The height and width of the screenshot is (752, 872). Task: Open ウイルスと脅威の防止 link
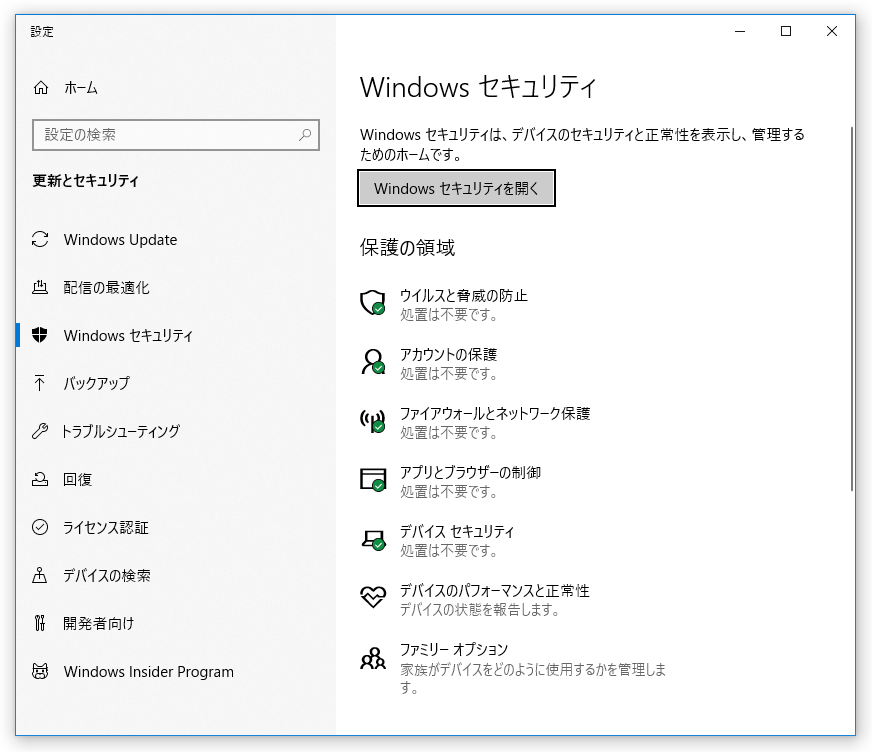[x=463, y=295]
